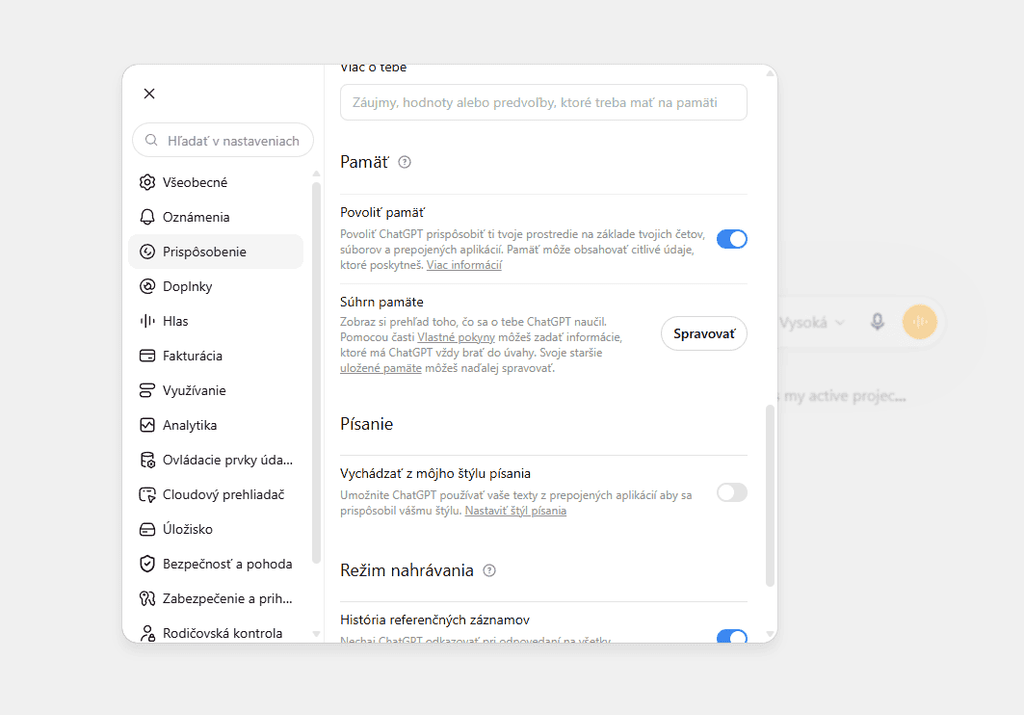Click the Spravovať button
Image resolution: width=1024 pixels, height=715 pixels.
[x=704, y=334]
